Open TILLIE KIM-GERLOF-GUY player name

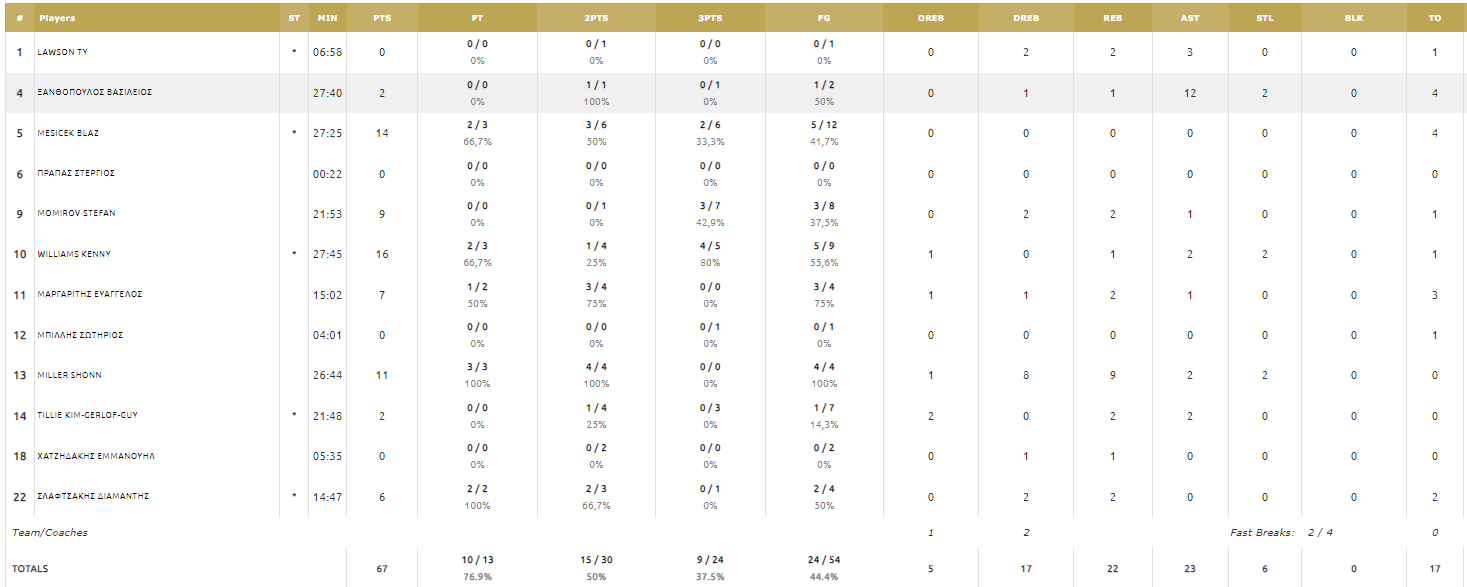87,415
